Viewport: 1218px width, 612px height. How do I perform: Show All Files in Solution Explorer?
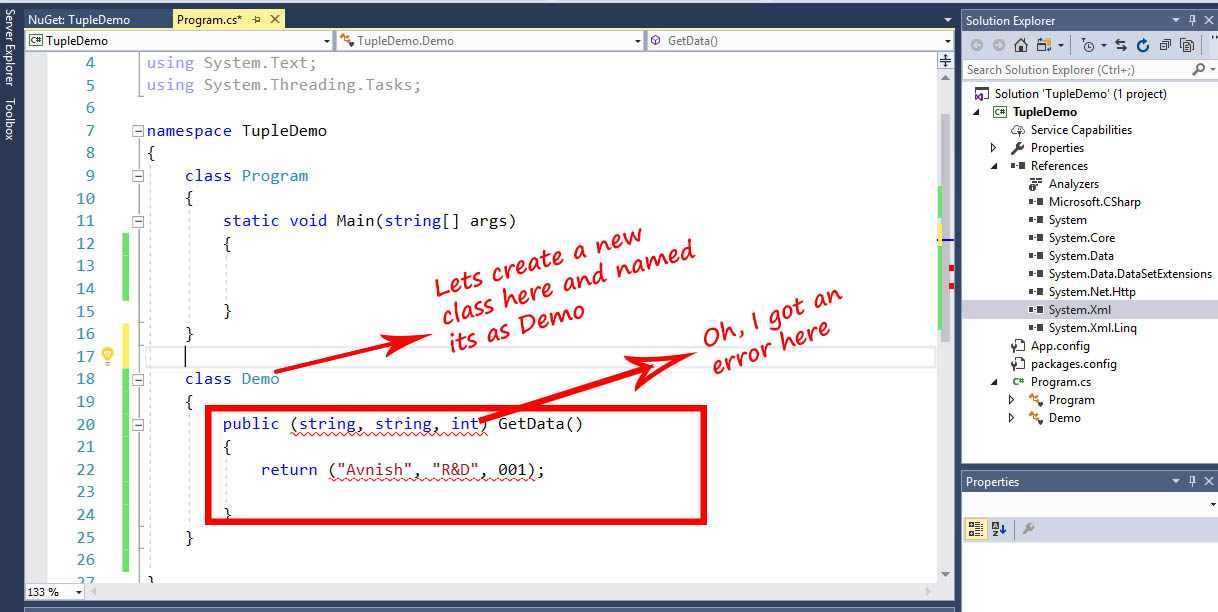point(1186,45)
